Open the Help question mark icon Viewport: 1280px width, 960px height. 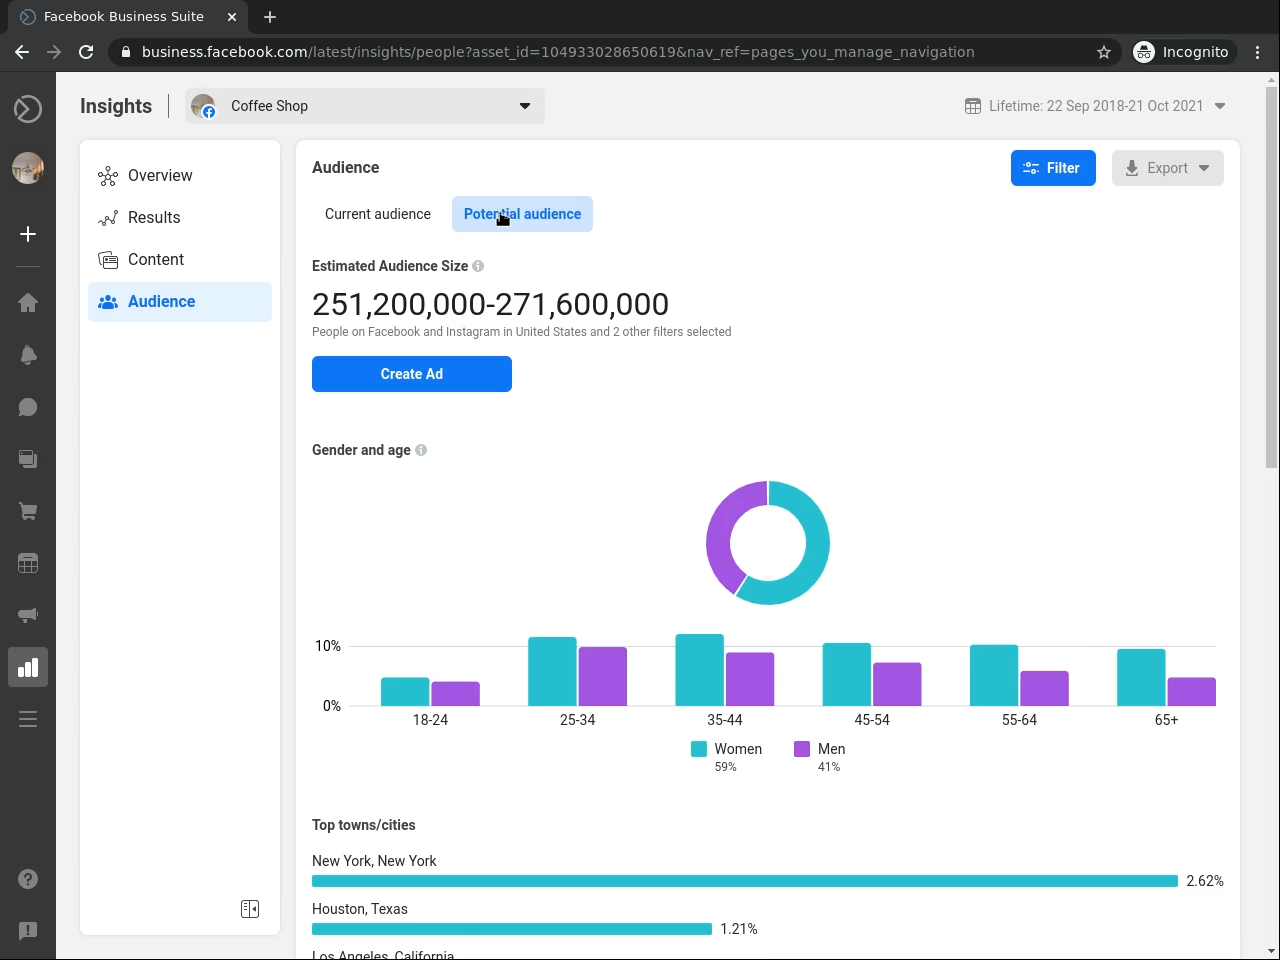coord(28,879)
